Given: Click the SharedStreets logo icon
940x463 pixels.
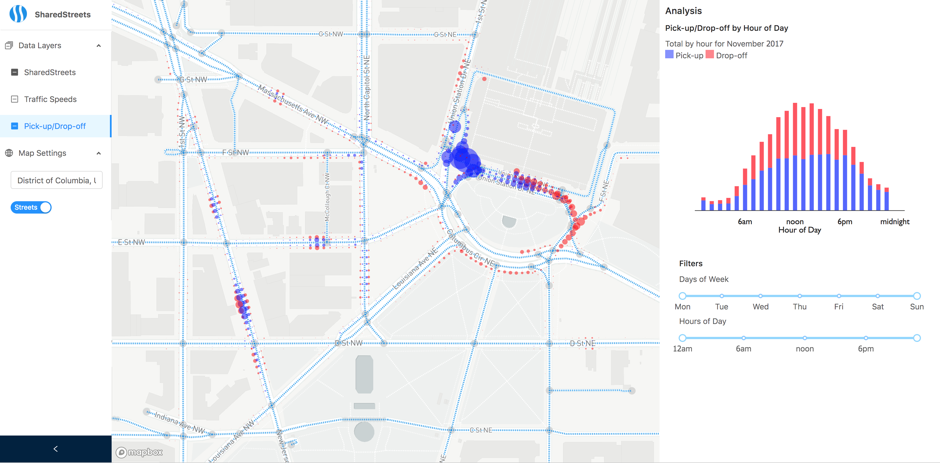Looking at the screenshot, I should (x=18, y=13).
